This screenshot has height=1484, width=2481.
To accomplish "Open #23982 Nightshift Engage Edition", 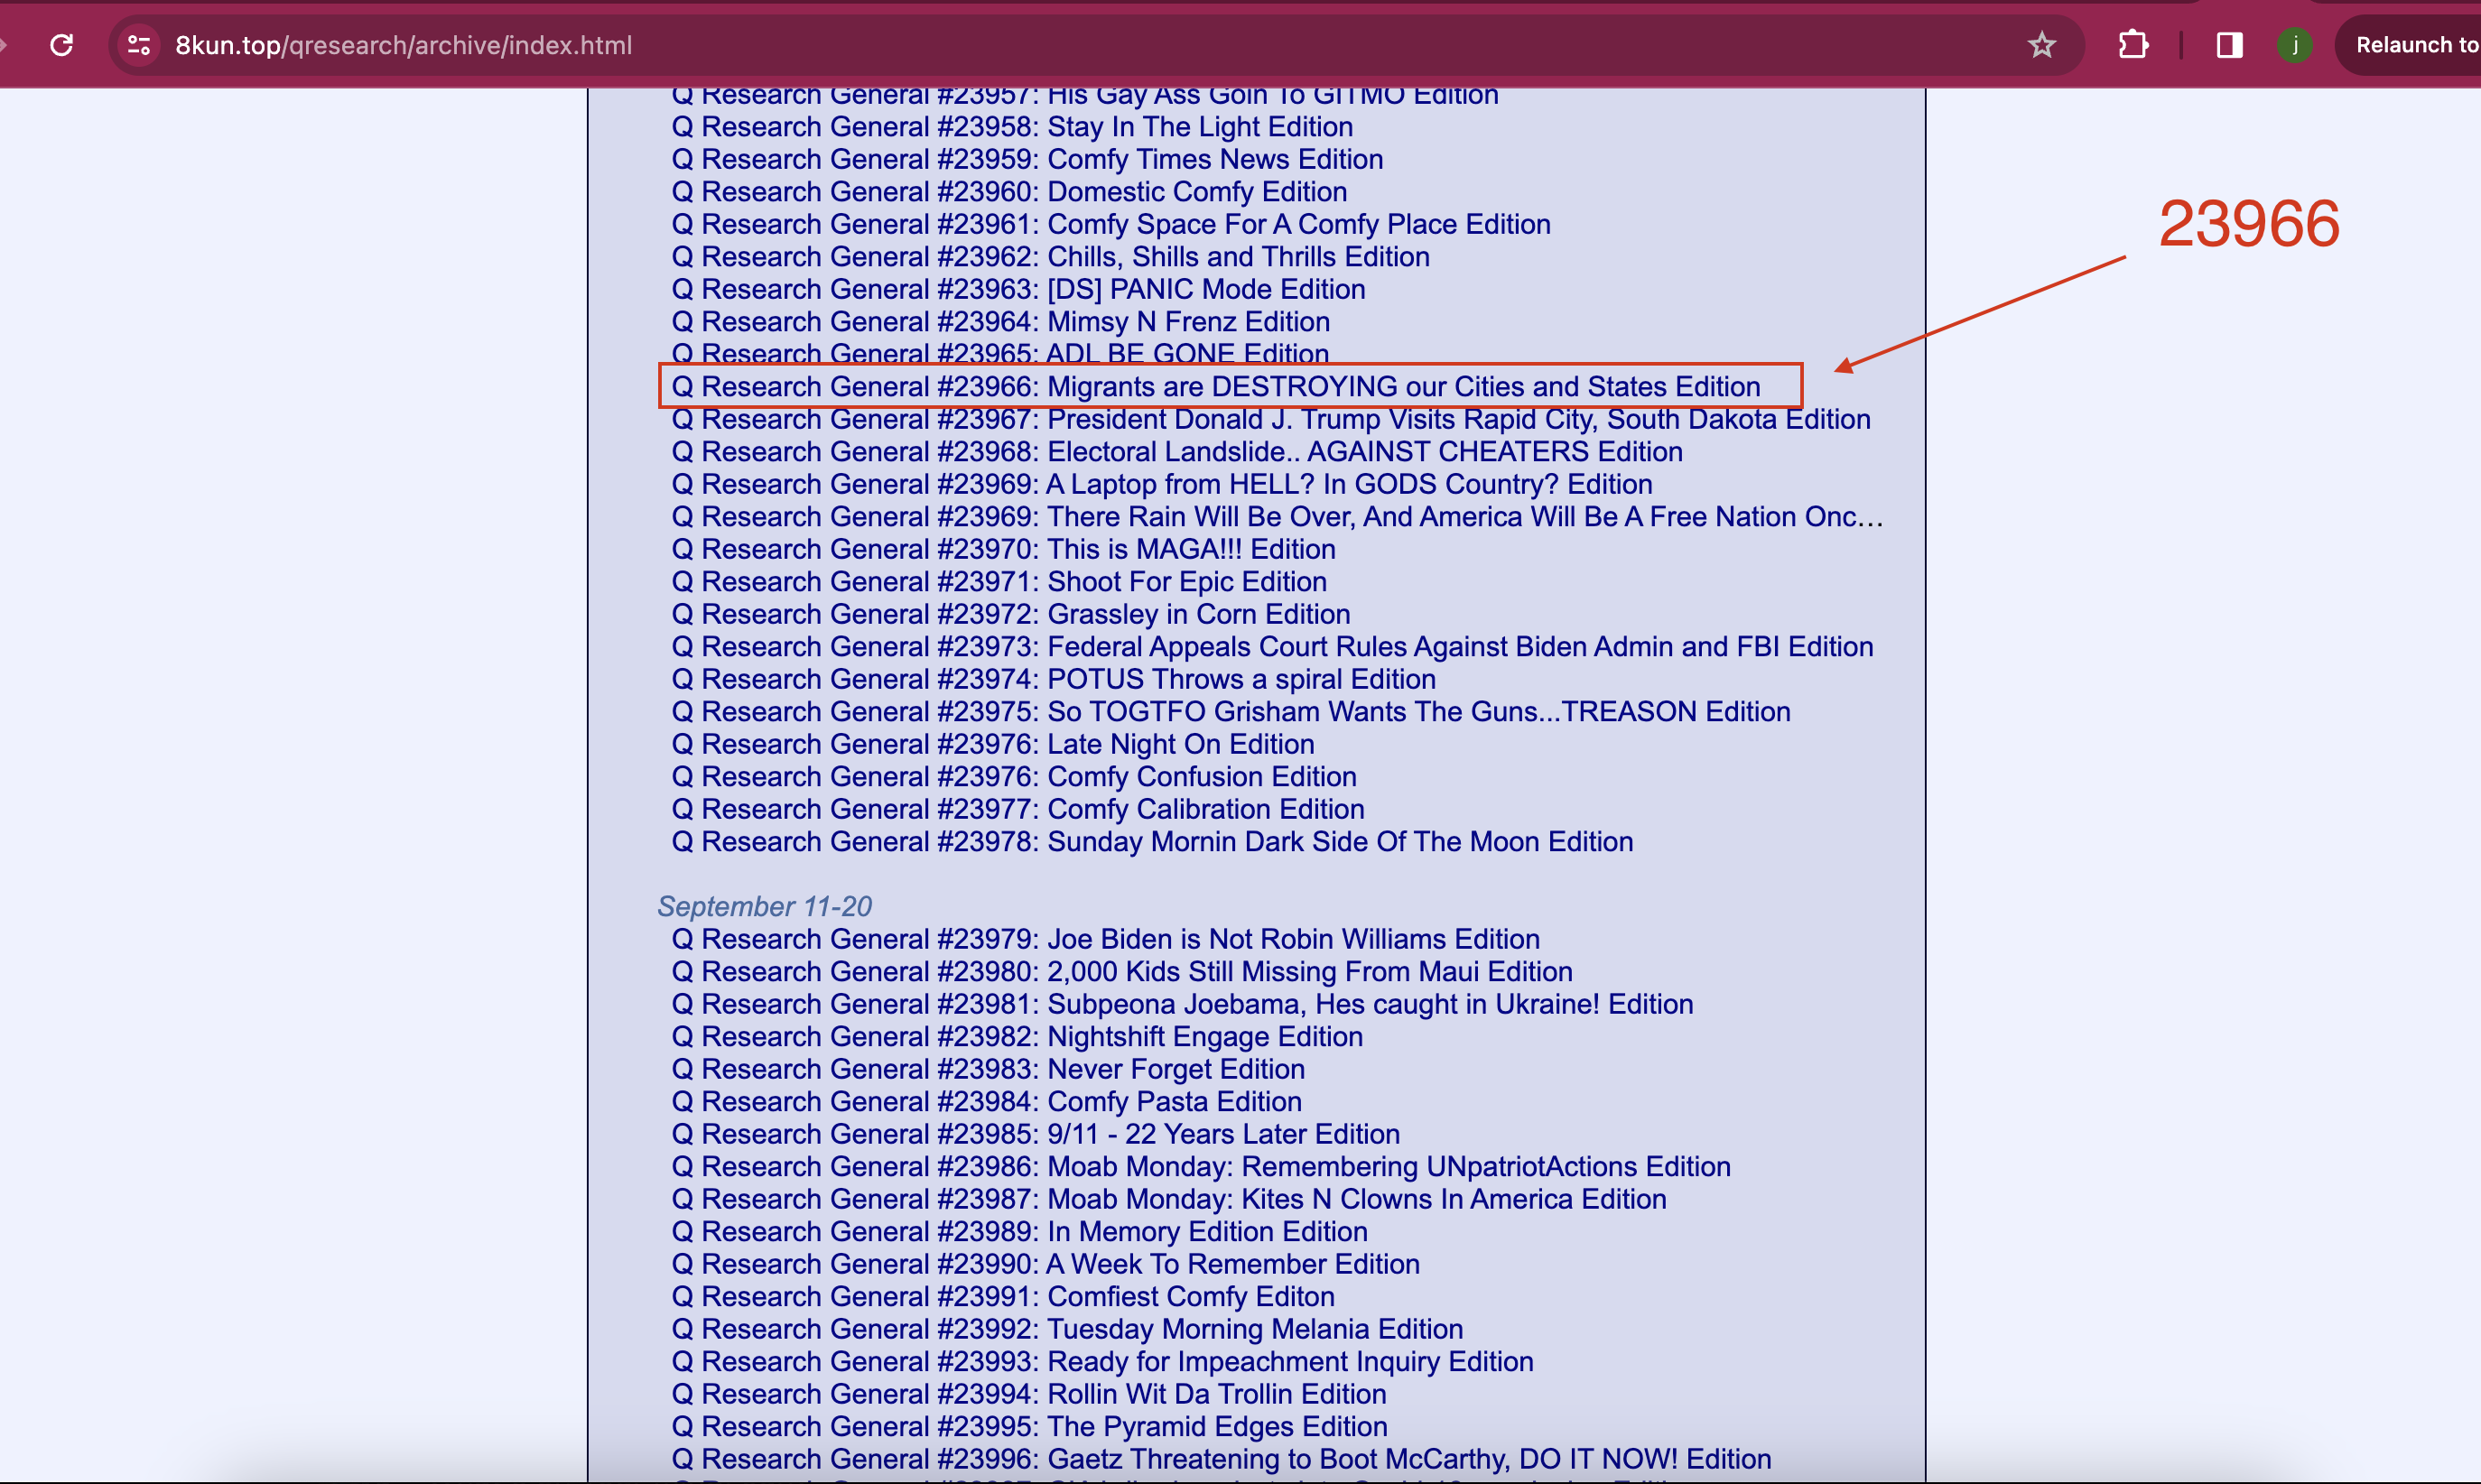I will (x=1017, y=1037).
